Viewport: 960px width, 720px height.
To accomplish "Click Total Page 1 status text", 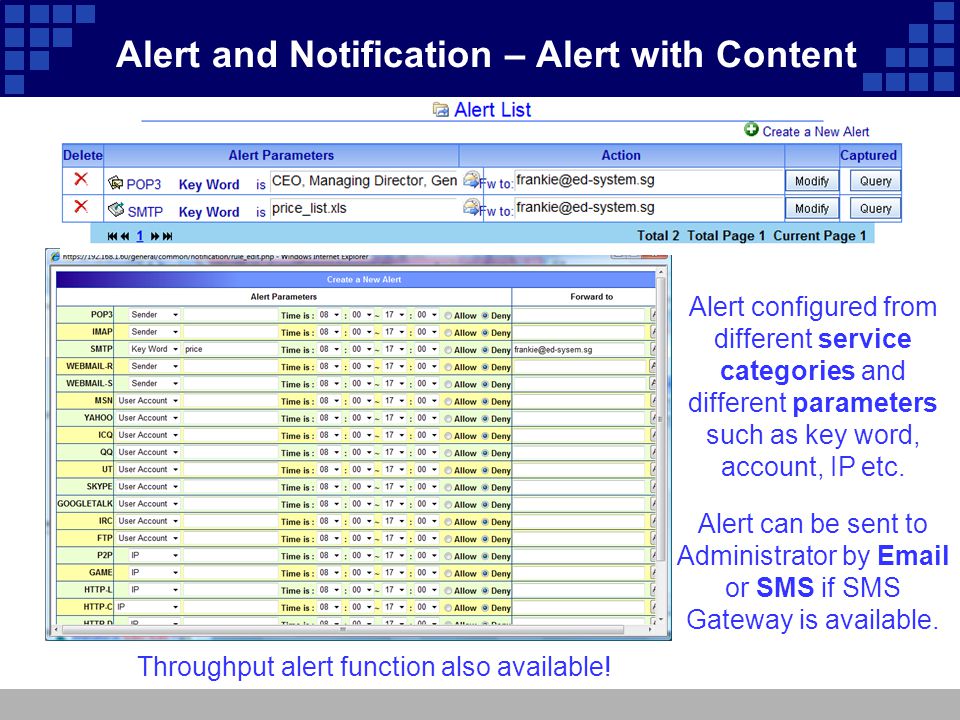I will pos(726,236).
